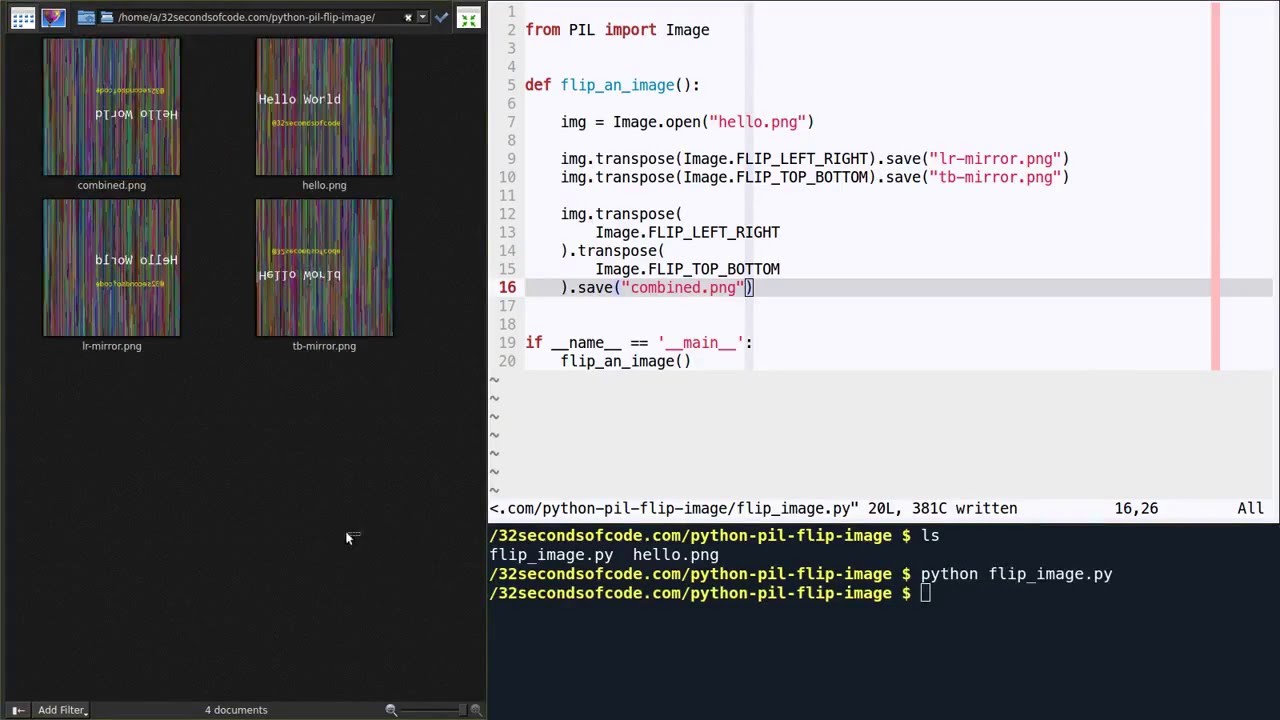
Task: Click line number 16 in the editor gutter
Action: coord(507,288)
